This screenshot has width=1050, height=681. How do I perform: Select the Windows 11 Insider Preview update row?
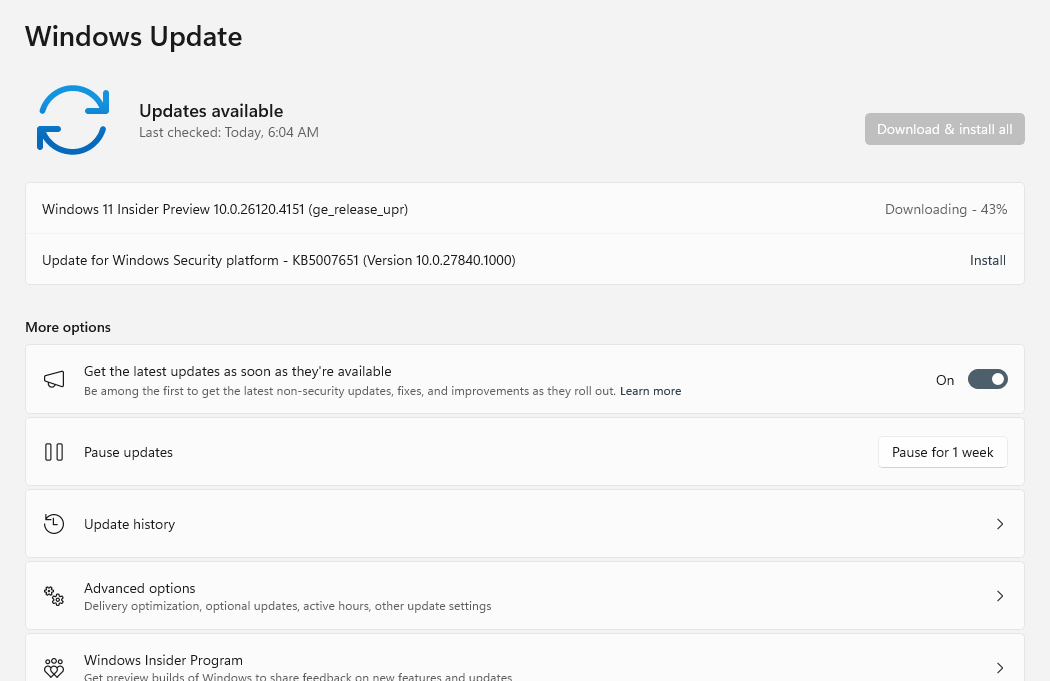(225, 209)
